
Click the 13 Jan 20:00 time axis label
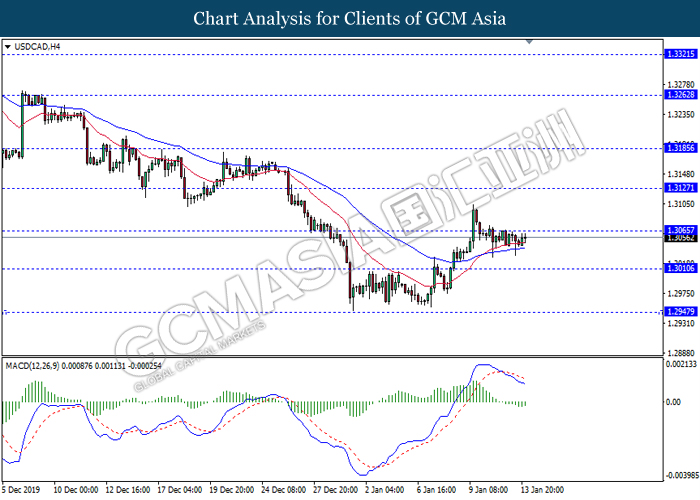pyautogui.click(x=541, y=490)
